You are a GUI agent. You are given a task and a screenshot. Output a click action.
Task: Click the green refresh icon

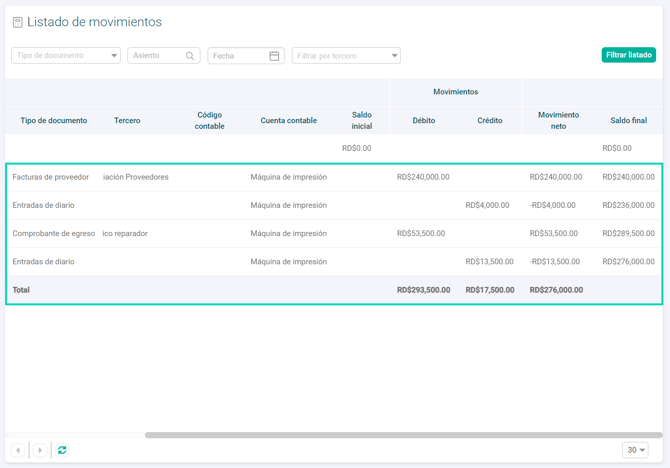coord(62,450)
